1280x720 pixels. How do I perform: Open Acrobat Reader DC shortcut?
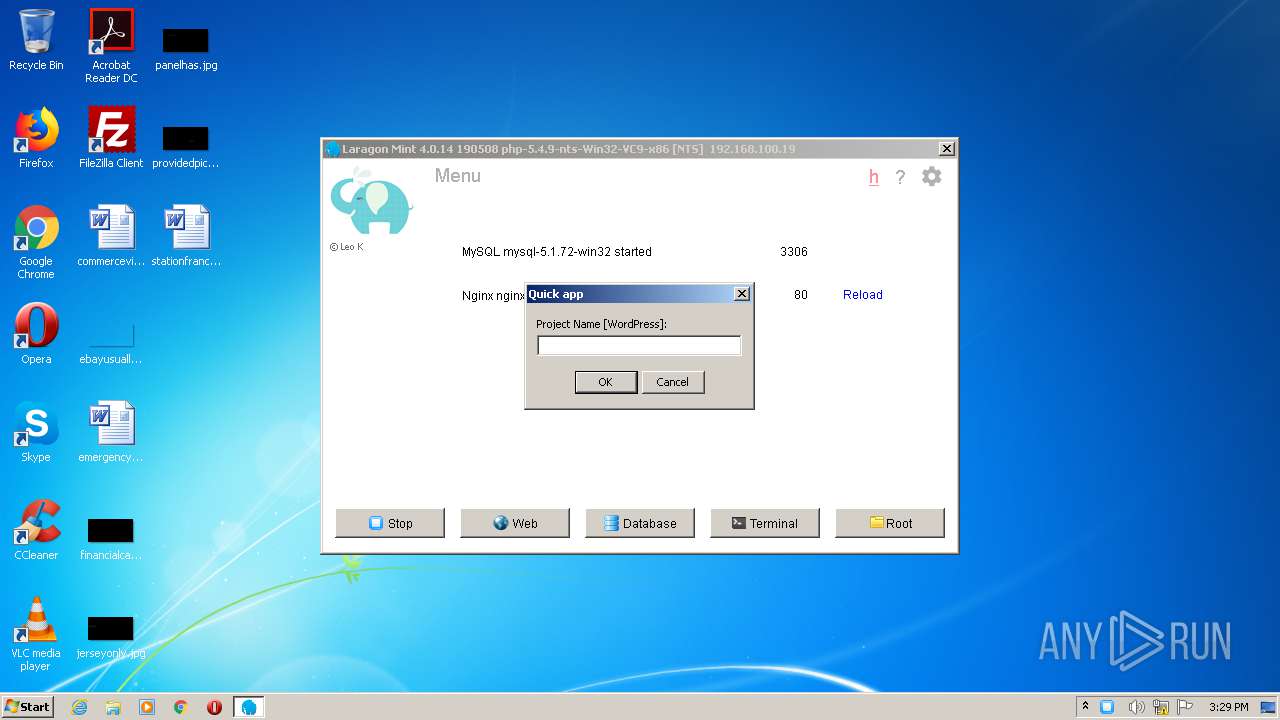[111, 46]
